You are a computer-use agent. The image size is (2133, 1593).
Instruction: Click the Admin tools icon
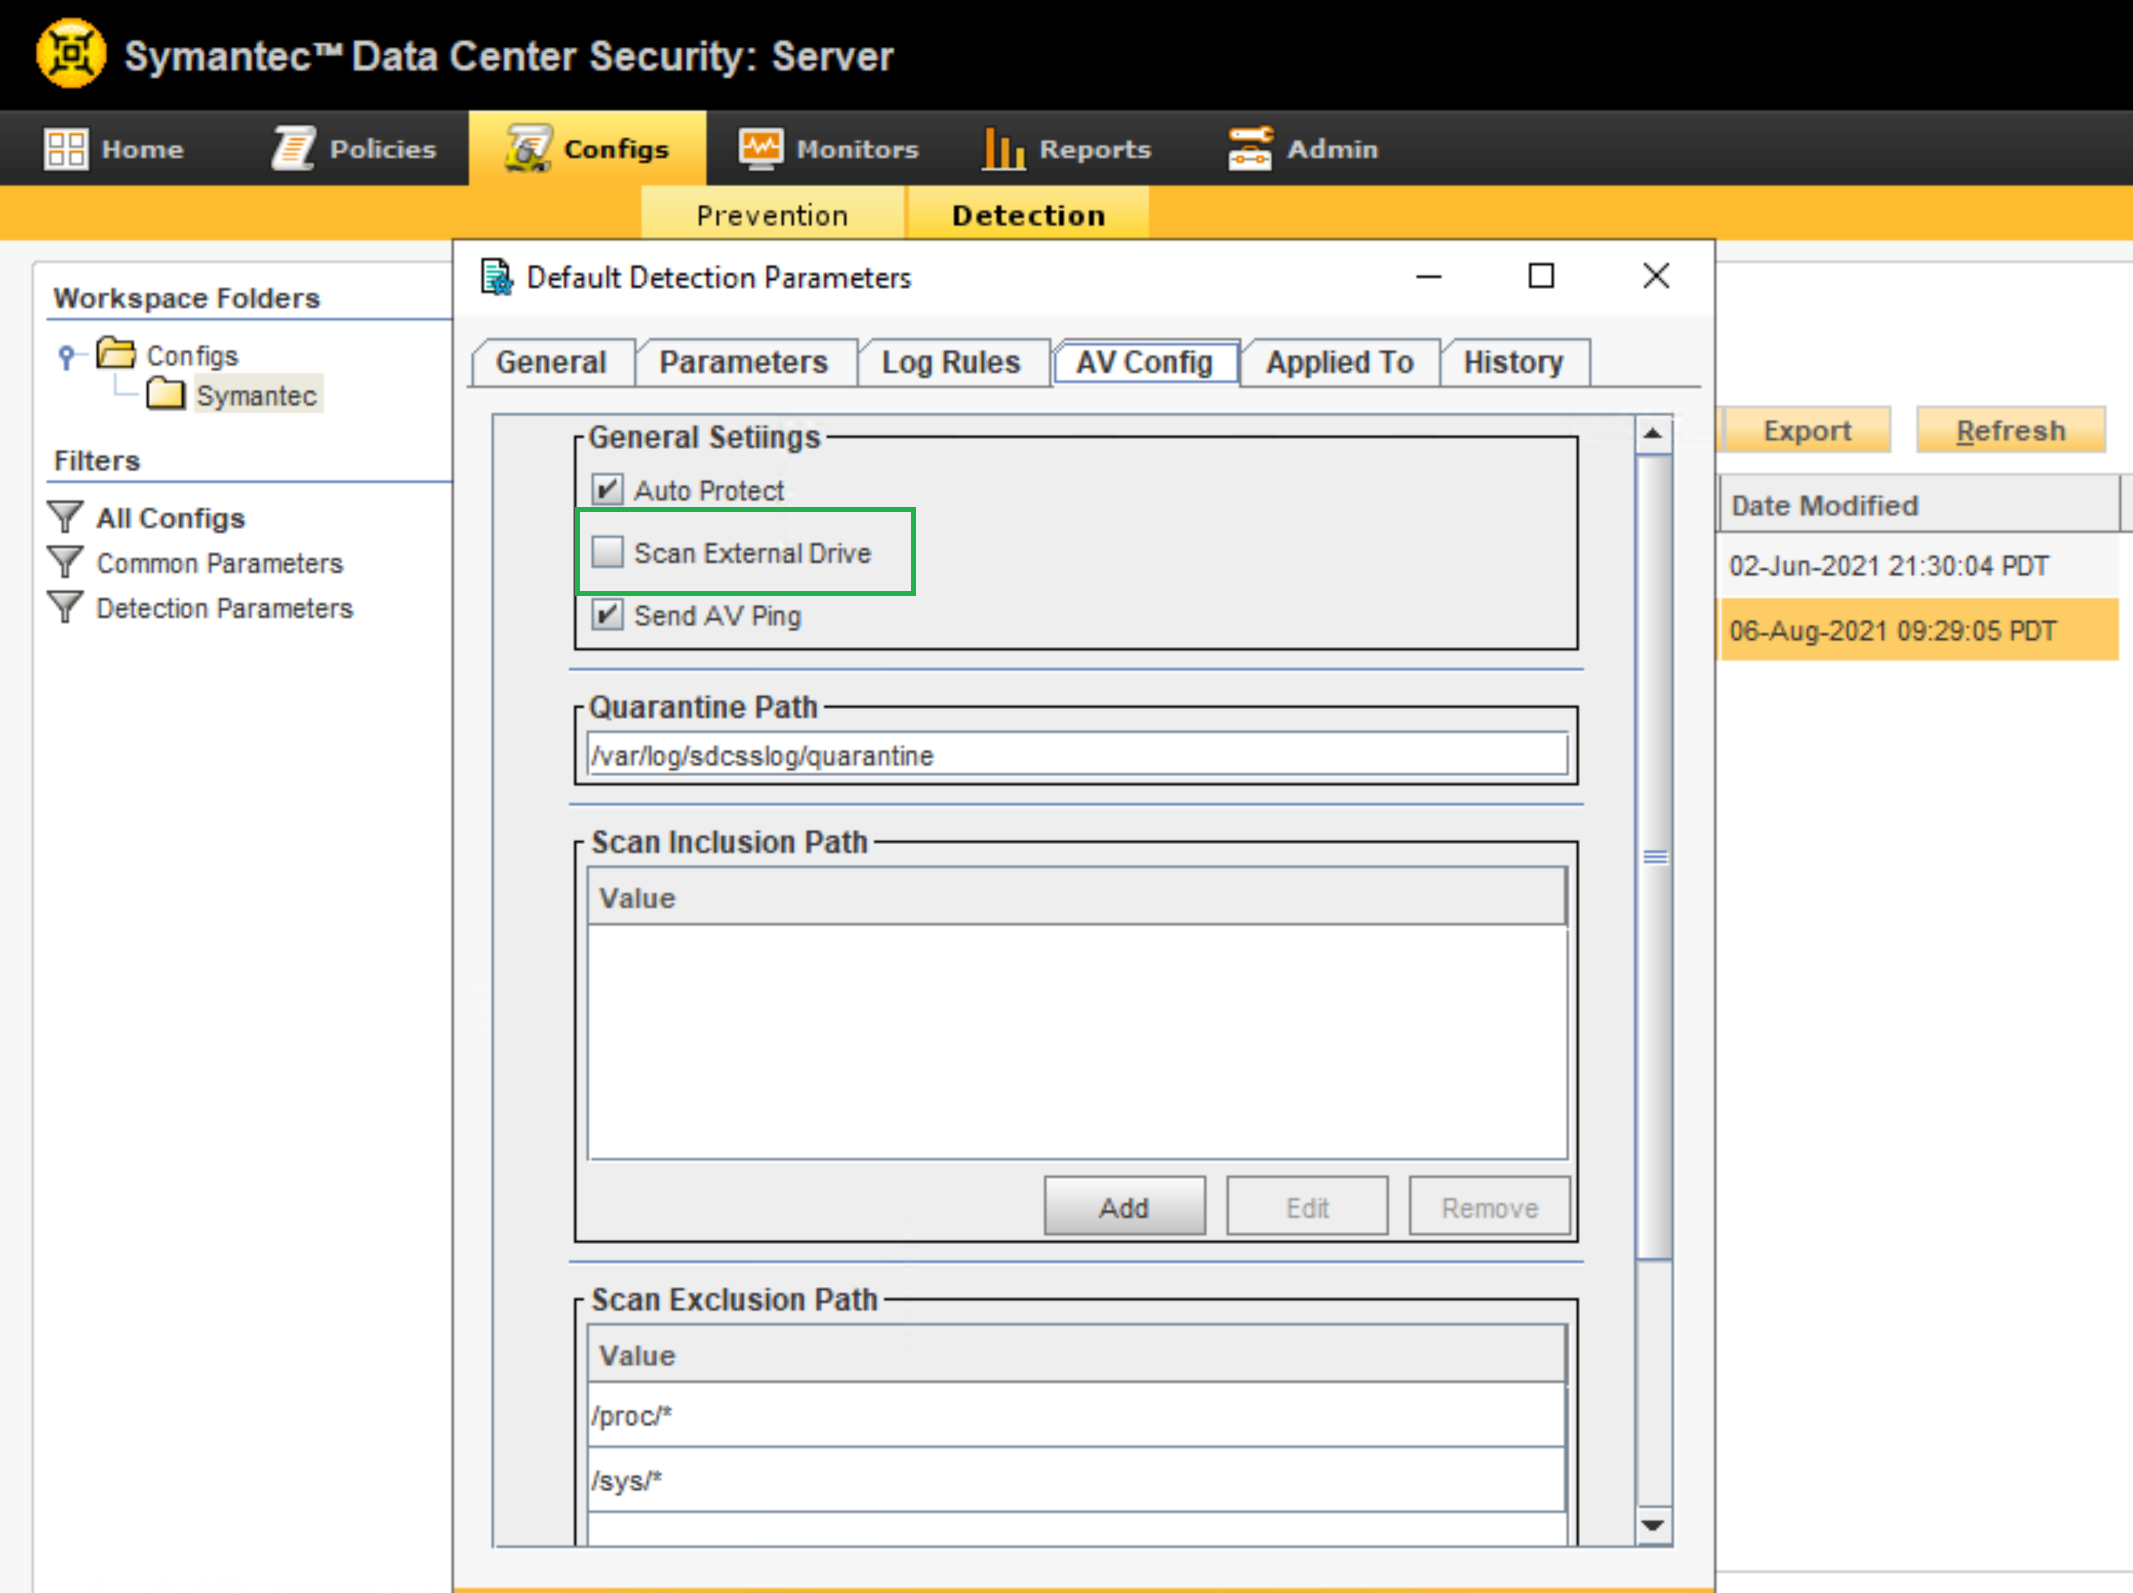tap(1249, 149)
